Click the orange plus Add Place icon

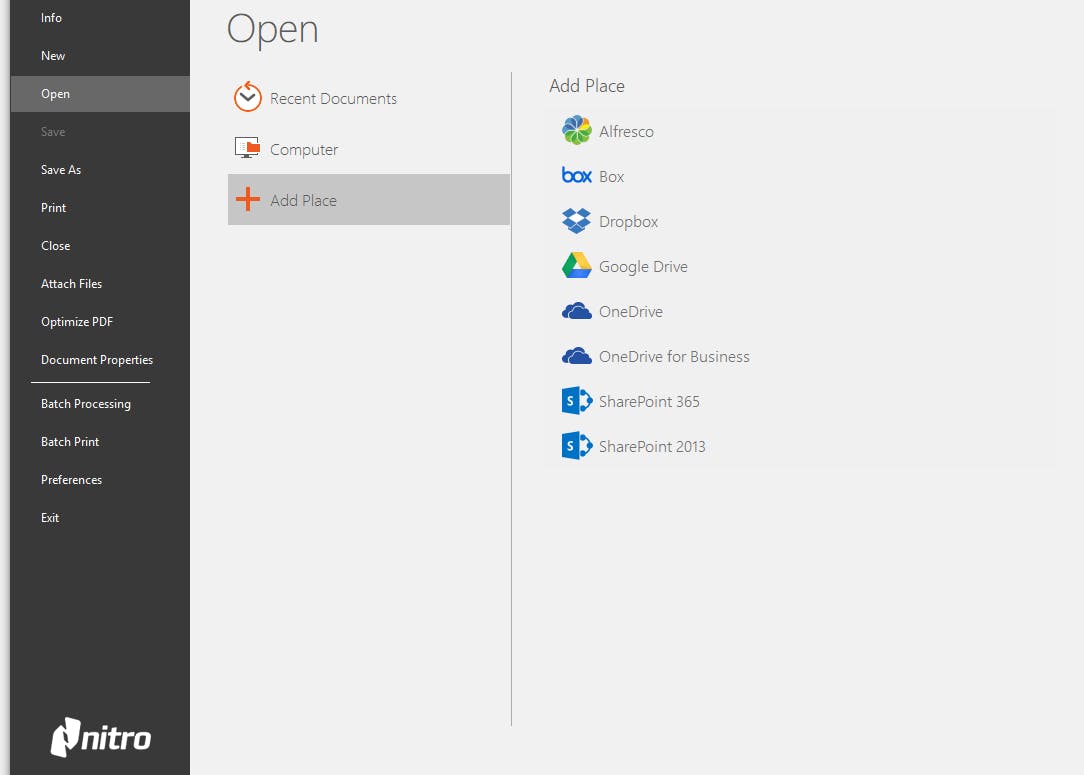(x=247, y=200)
